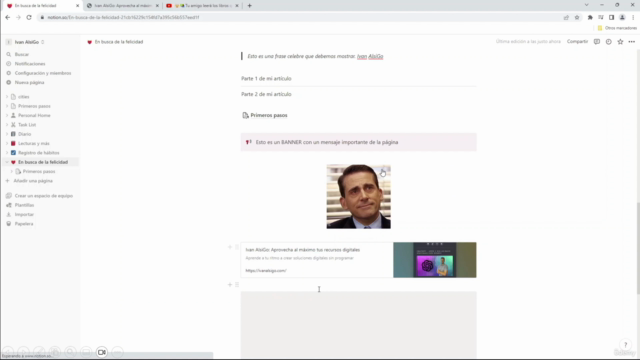Expand the Primeros pasos top-level page
640x360 pixels.
pos(7,106)
